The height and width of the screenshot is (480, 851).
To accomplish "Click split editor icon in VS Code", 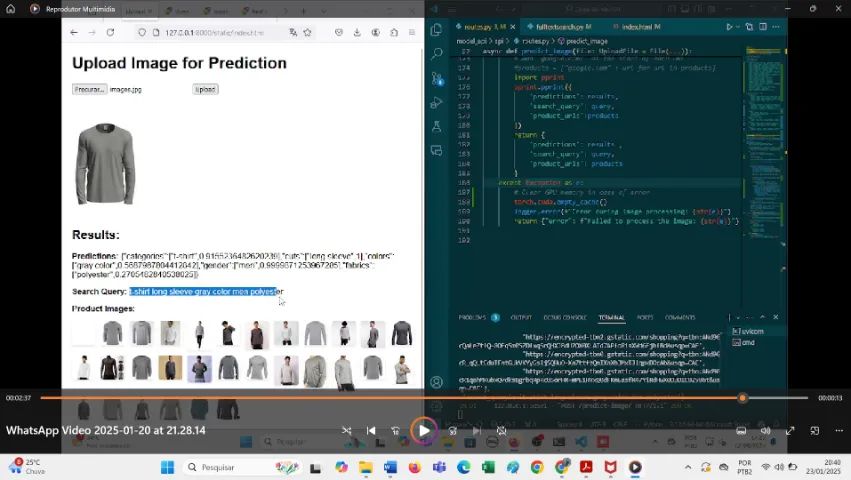I will coord(763,27).
